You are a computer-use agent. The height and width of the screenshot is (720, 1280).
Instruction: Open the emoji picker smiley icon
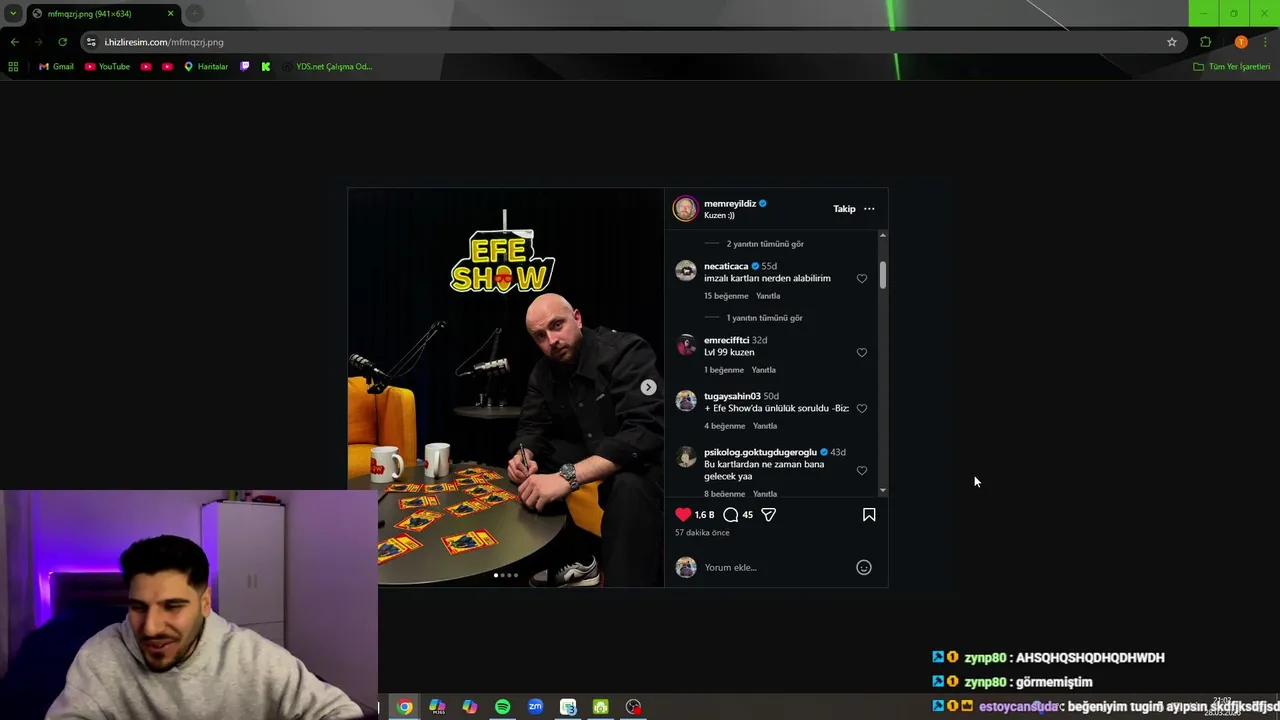click(x=864, y=567)
